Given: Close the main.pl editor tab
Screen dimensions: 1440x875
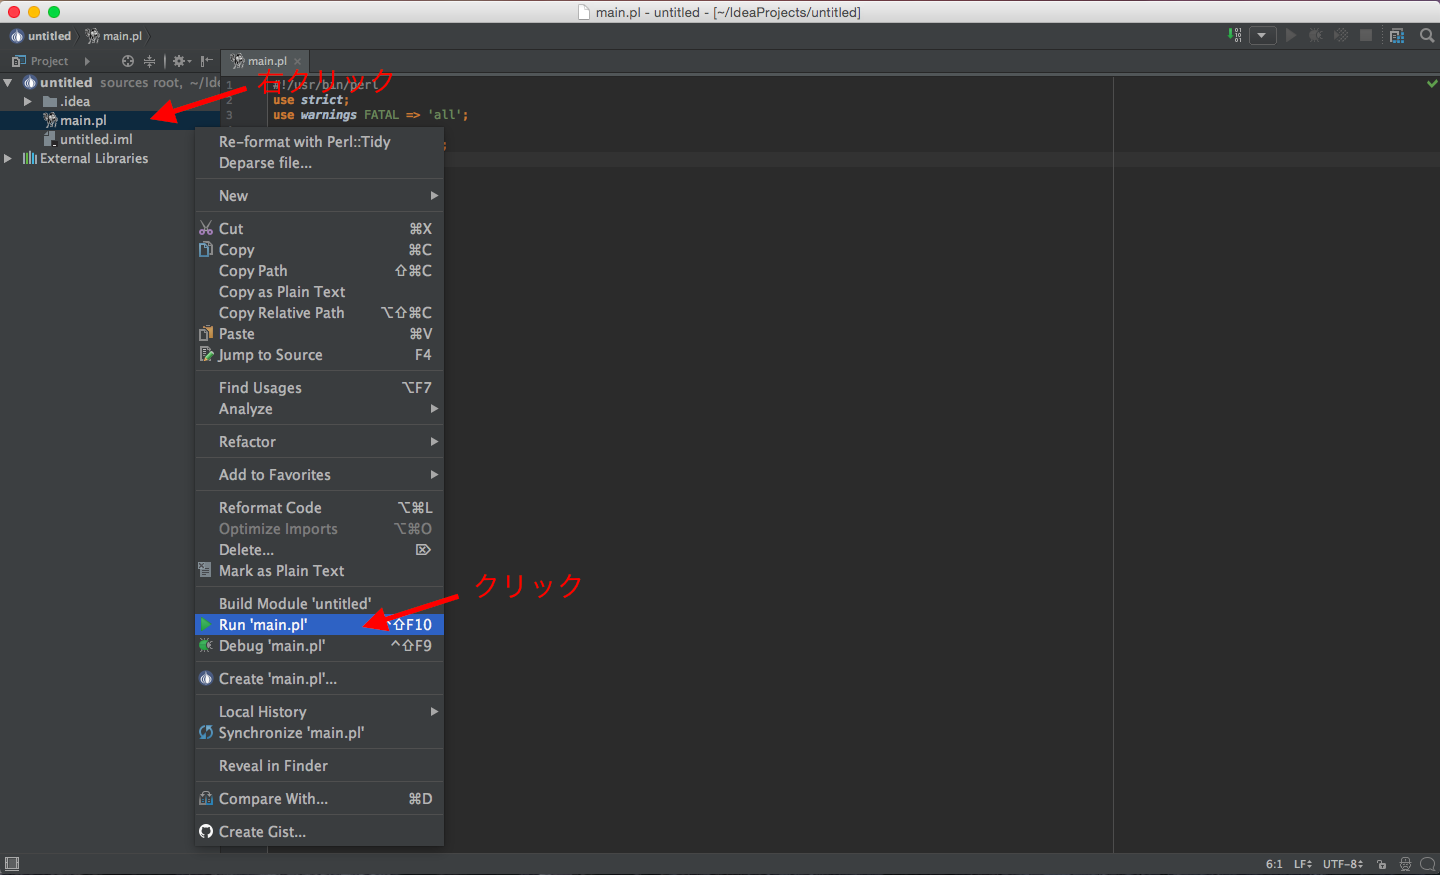Looking at the screenshot, I should coord(298,61).
